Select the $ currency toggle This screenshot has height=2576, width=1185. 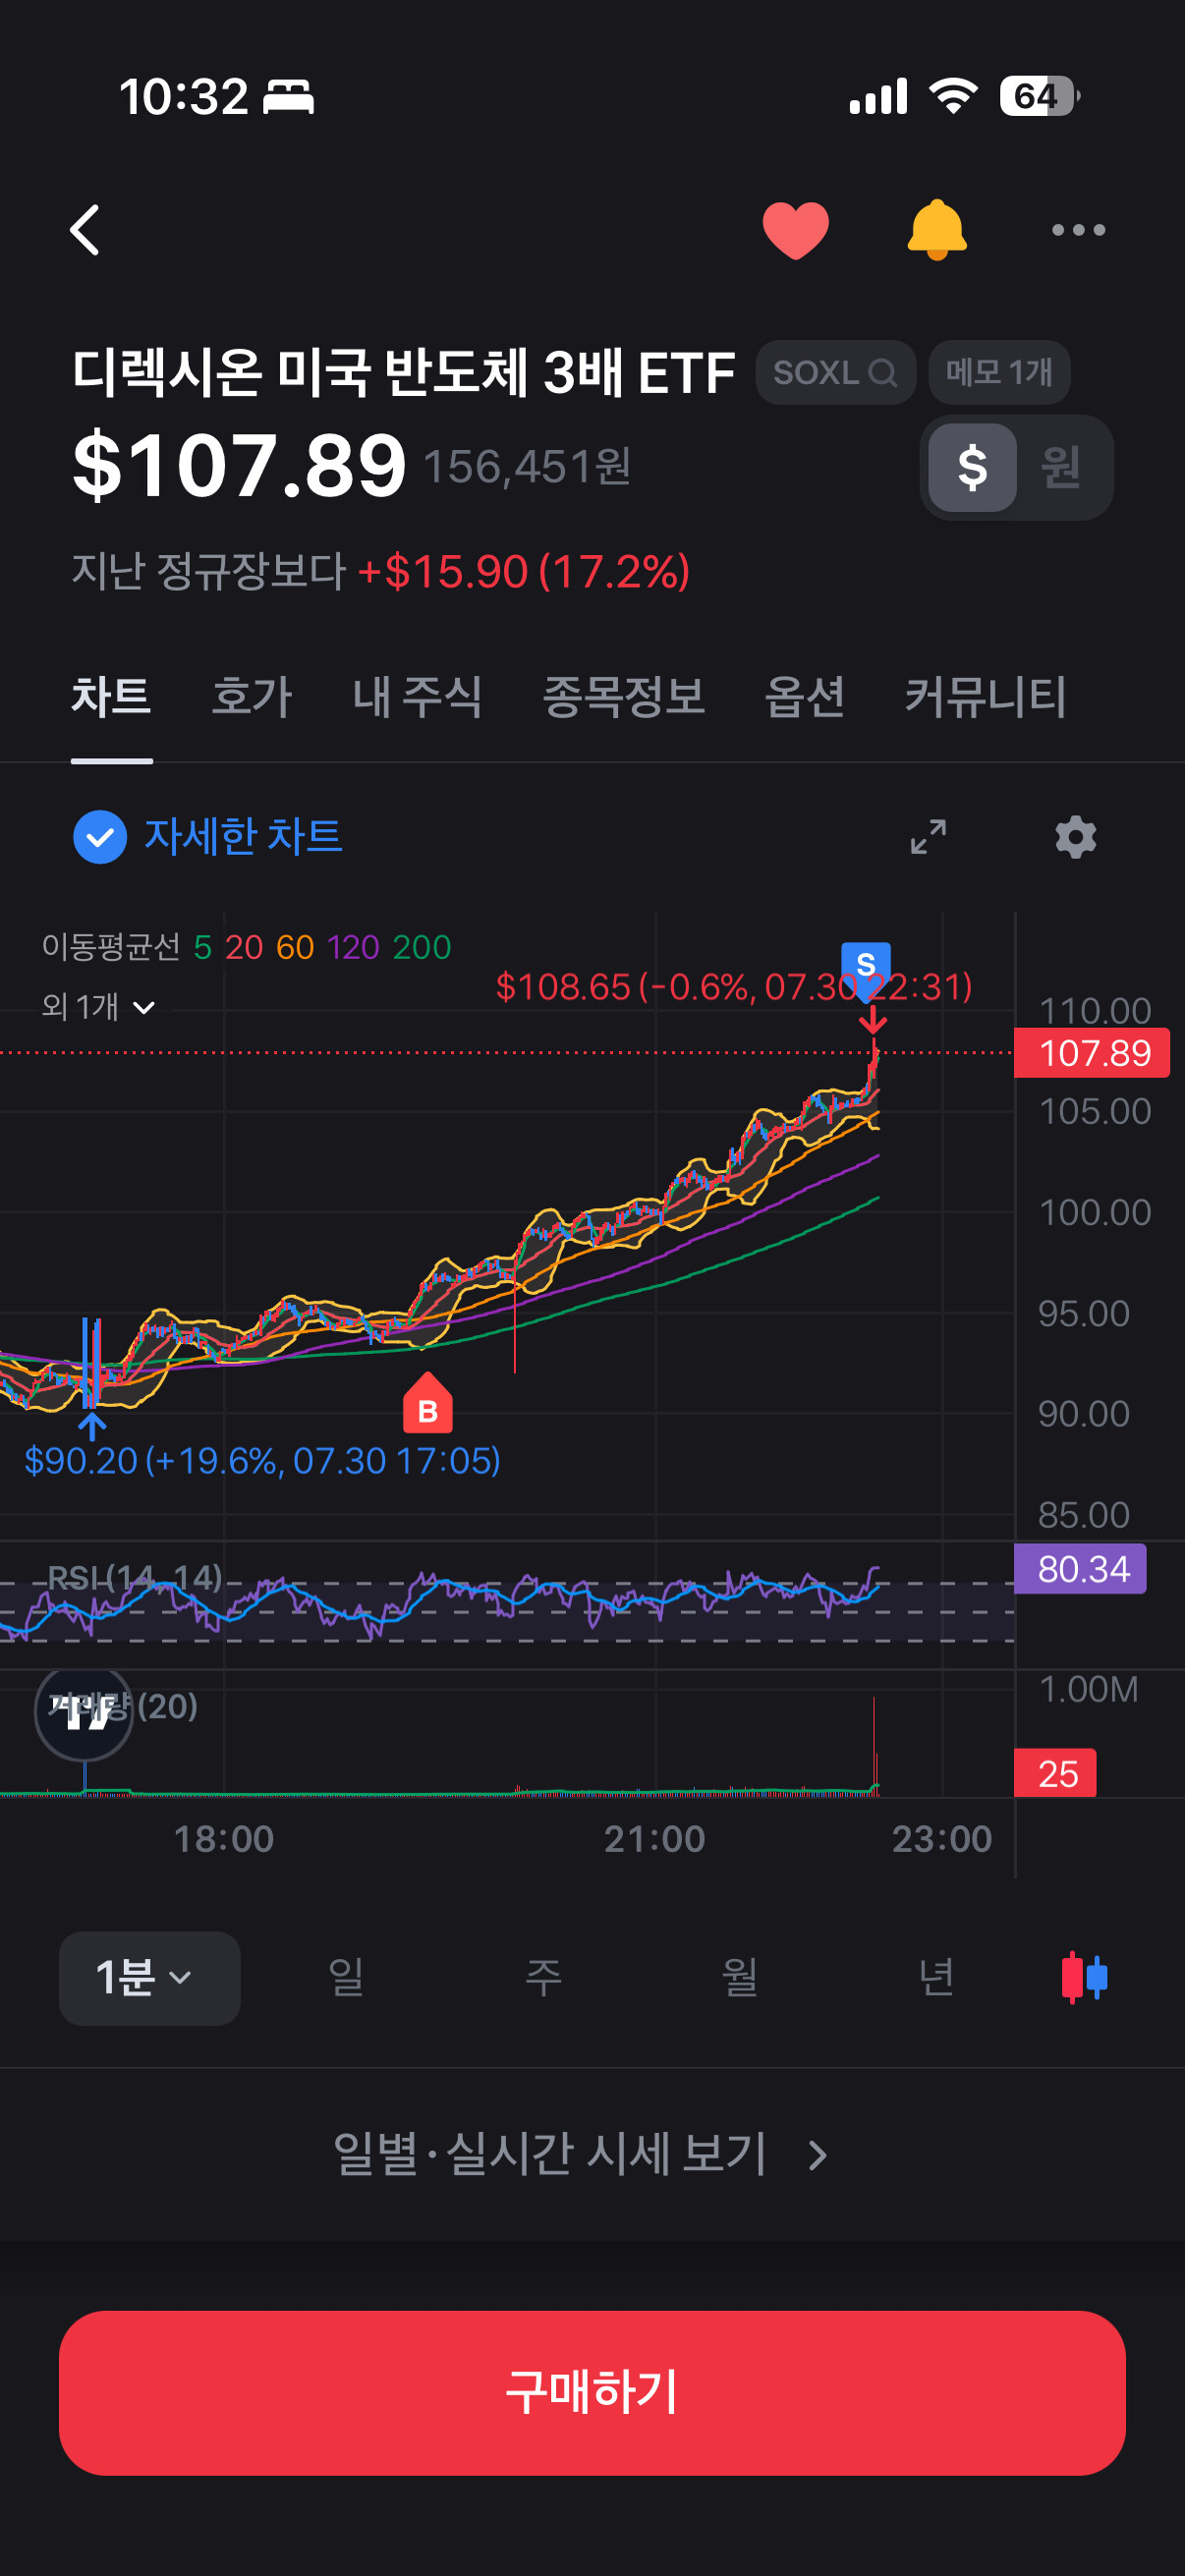pyautogui.click(x=972, y=467)
